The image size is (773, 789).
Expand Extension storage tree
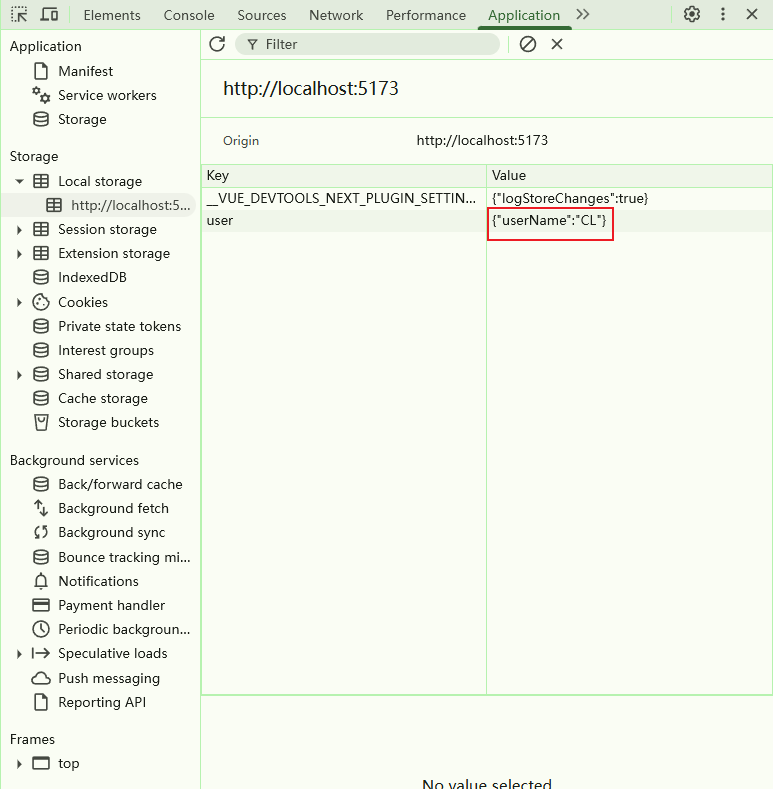[x=19, y=254]
